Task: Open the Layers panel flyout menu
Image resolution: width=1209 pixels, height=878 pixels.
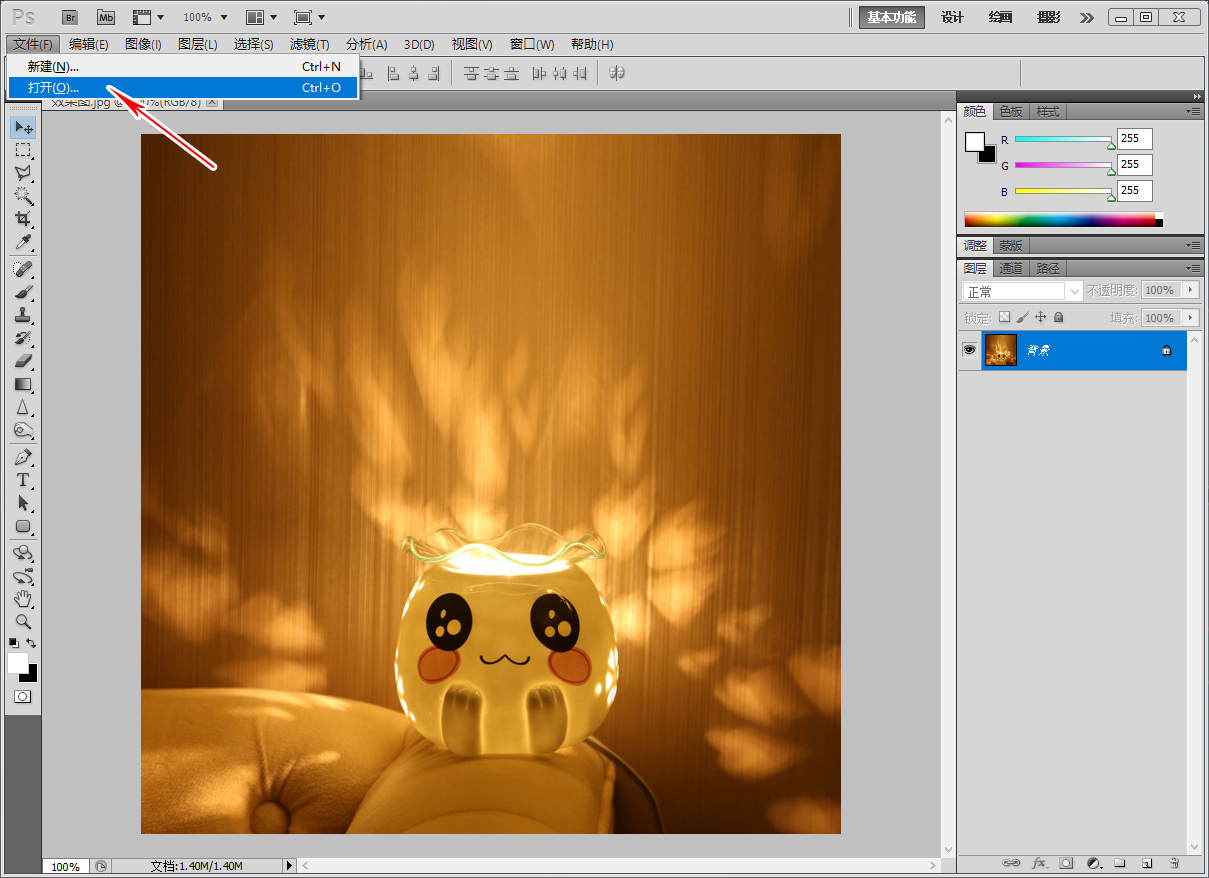Action: point(1193,268)
